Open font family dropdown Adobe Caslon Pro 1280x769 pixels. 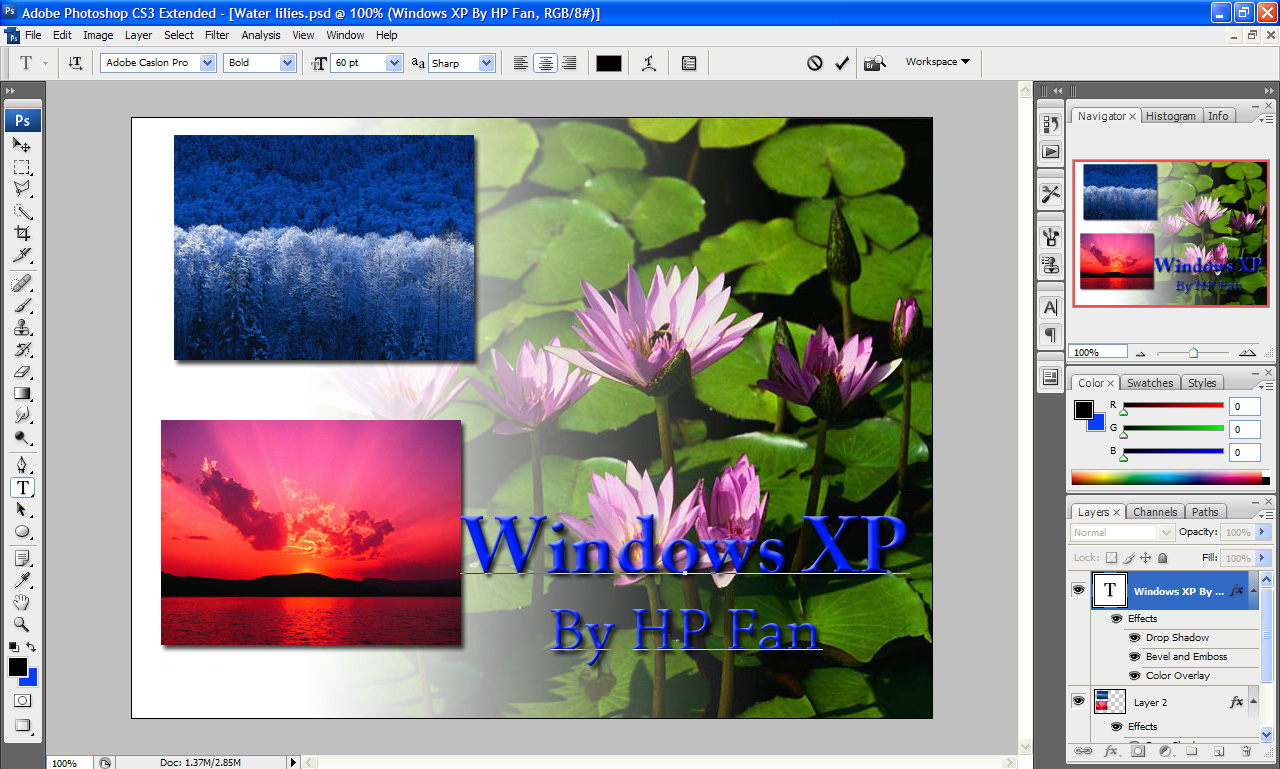click(208, 63)
